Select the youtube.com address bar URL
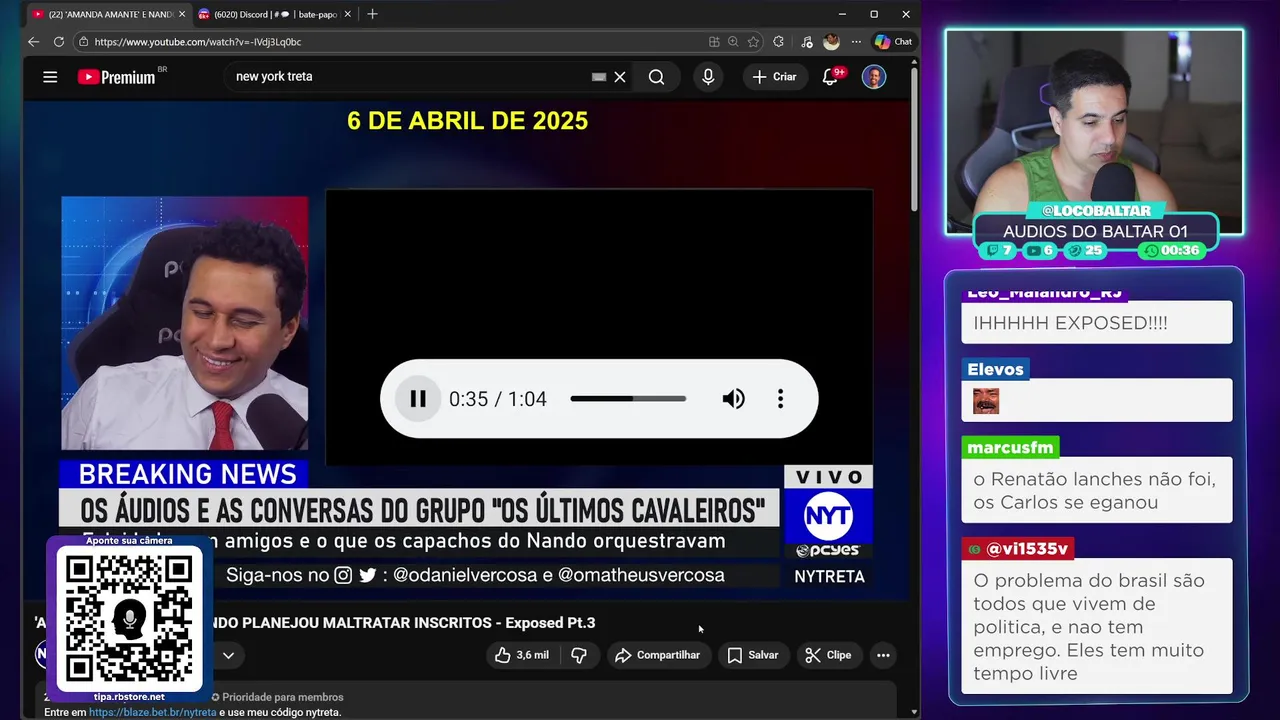The height and width of the screenshot is (720, 1280). point(198,42)
